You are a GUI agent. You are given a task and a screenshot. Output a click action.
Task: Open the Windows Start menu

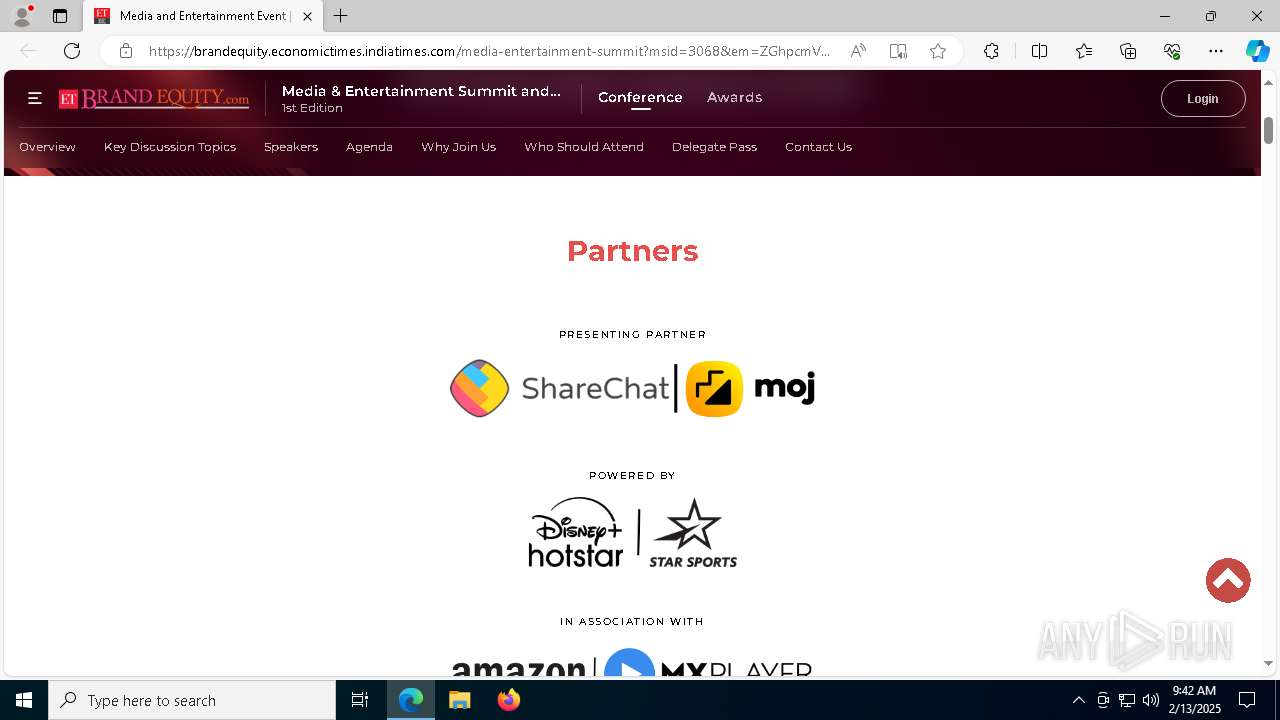tap(24, 700)
